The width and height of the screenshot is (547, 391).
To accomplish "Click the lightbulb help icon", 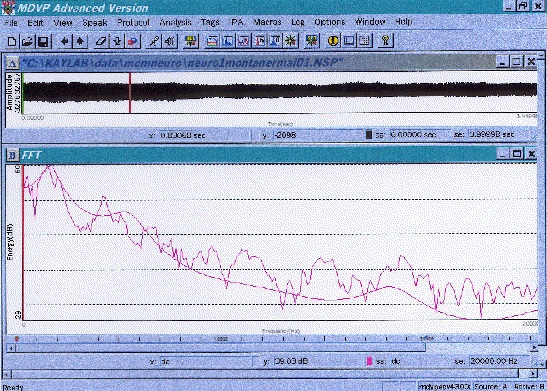I will [x=385, y=41].
